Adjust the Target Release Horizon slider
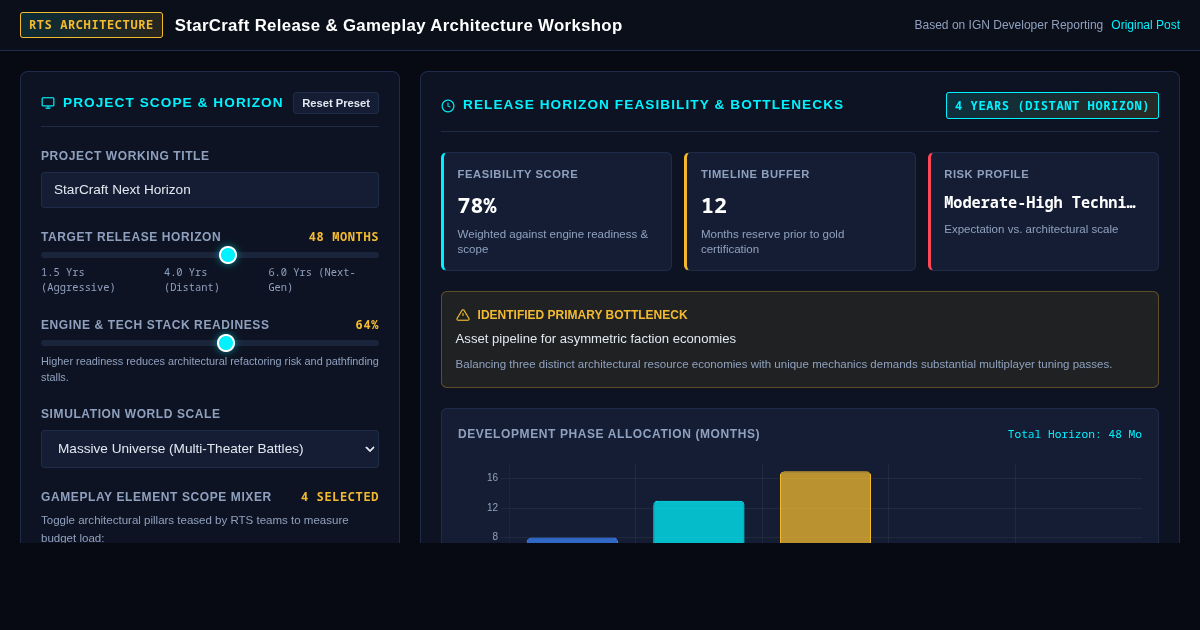 click(210, 255)
